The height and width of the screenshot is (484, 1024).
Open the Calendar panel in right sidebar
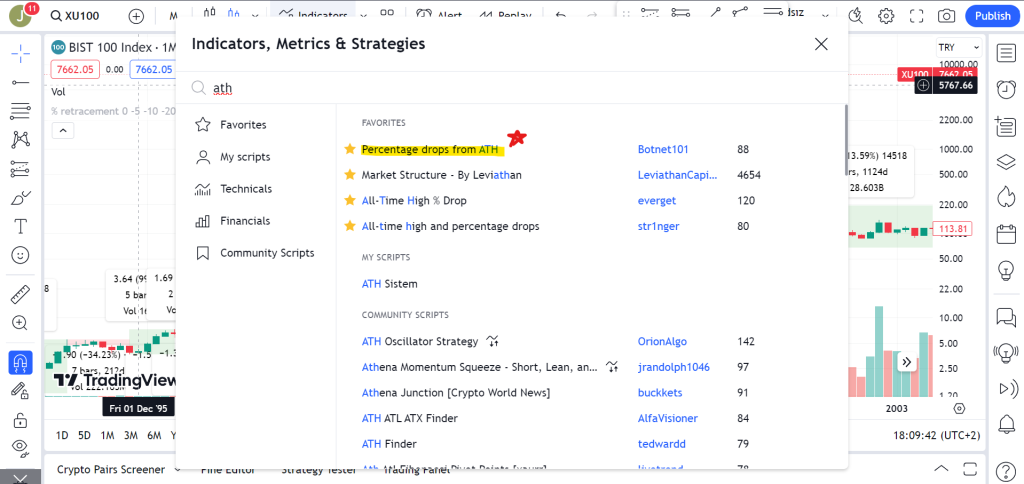[x=1005, y=235]
